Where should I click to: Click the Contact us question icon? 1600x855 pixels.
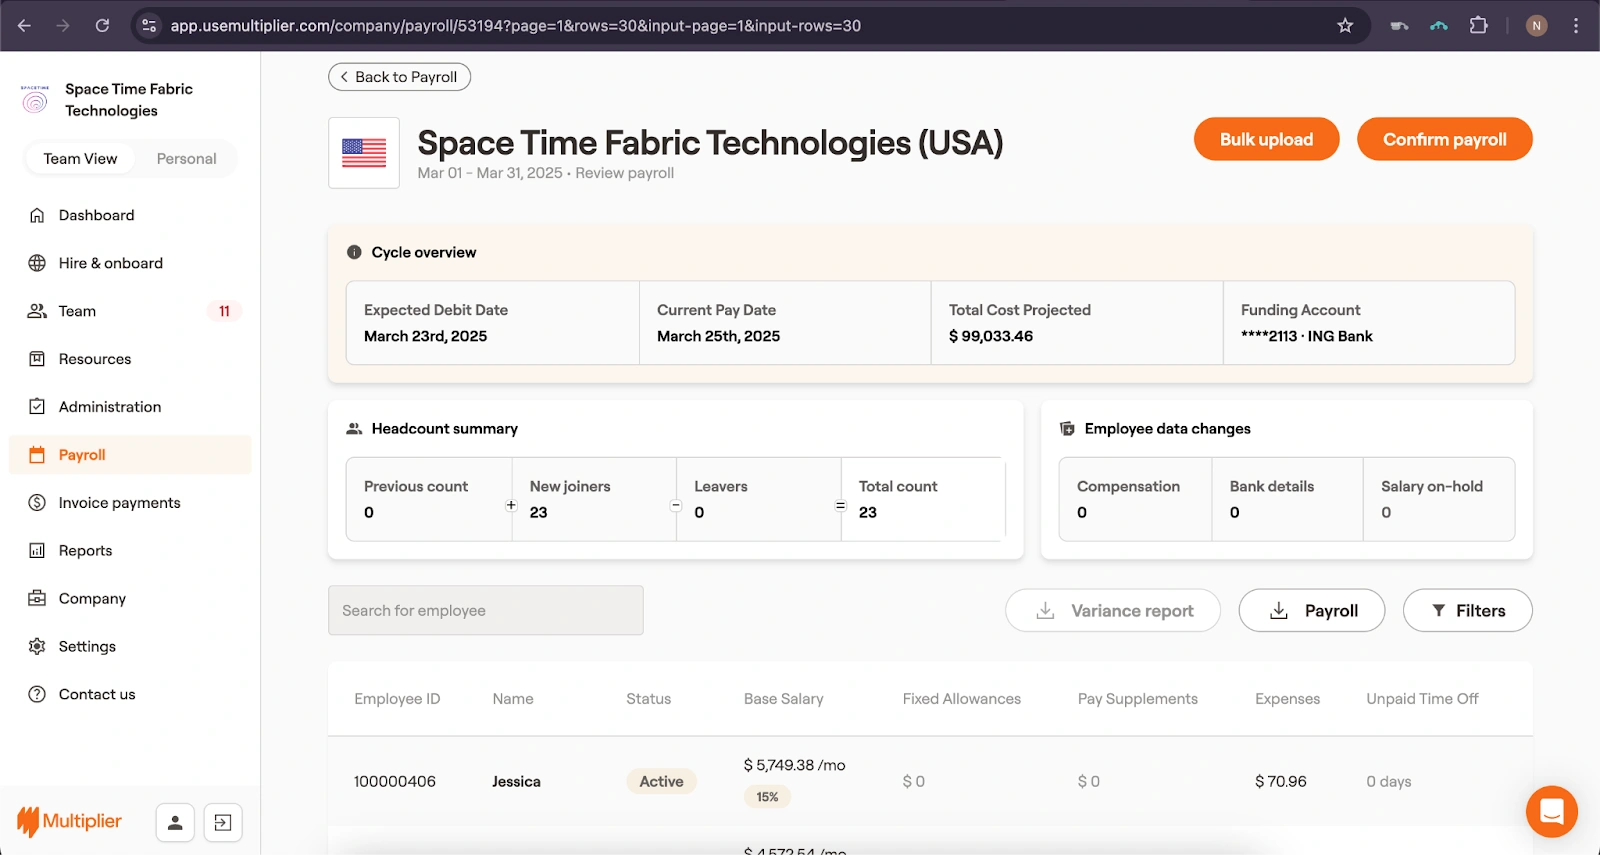37,695
